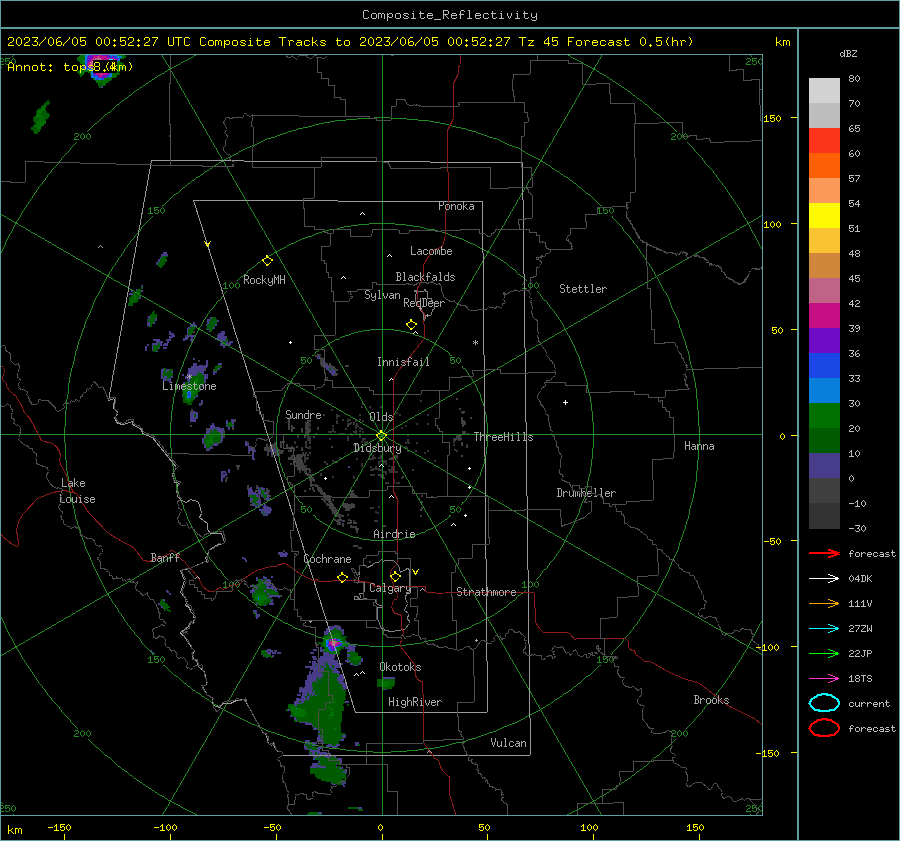
Task: Click the Vulcan city label
Action: pos(508,743)
